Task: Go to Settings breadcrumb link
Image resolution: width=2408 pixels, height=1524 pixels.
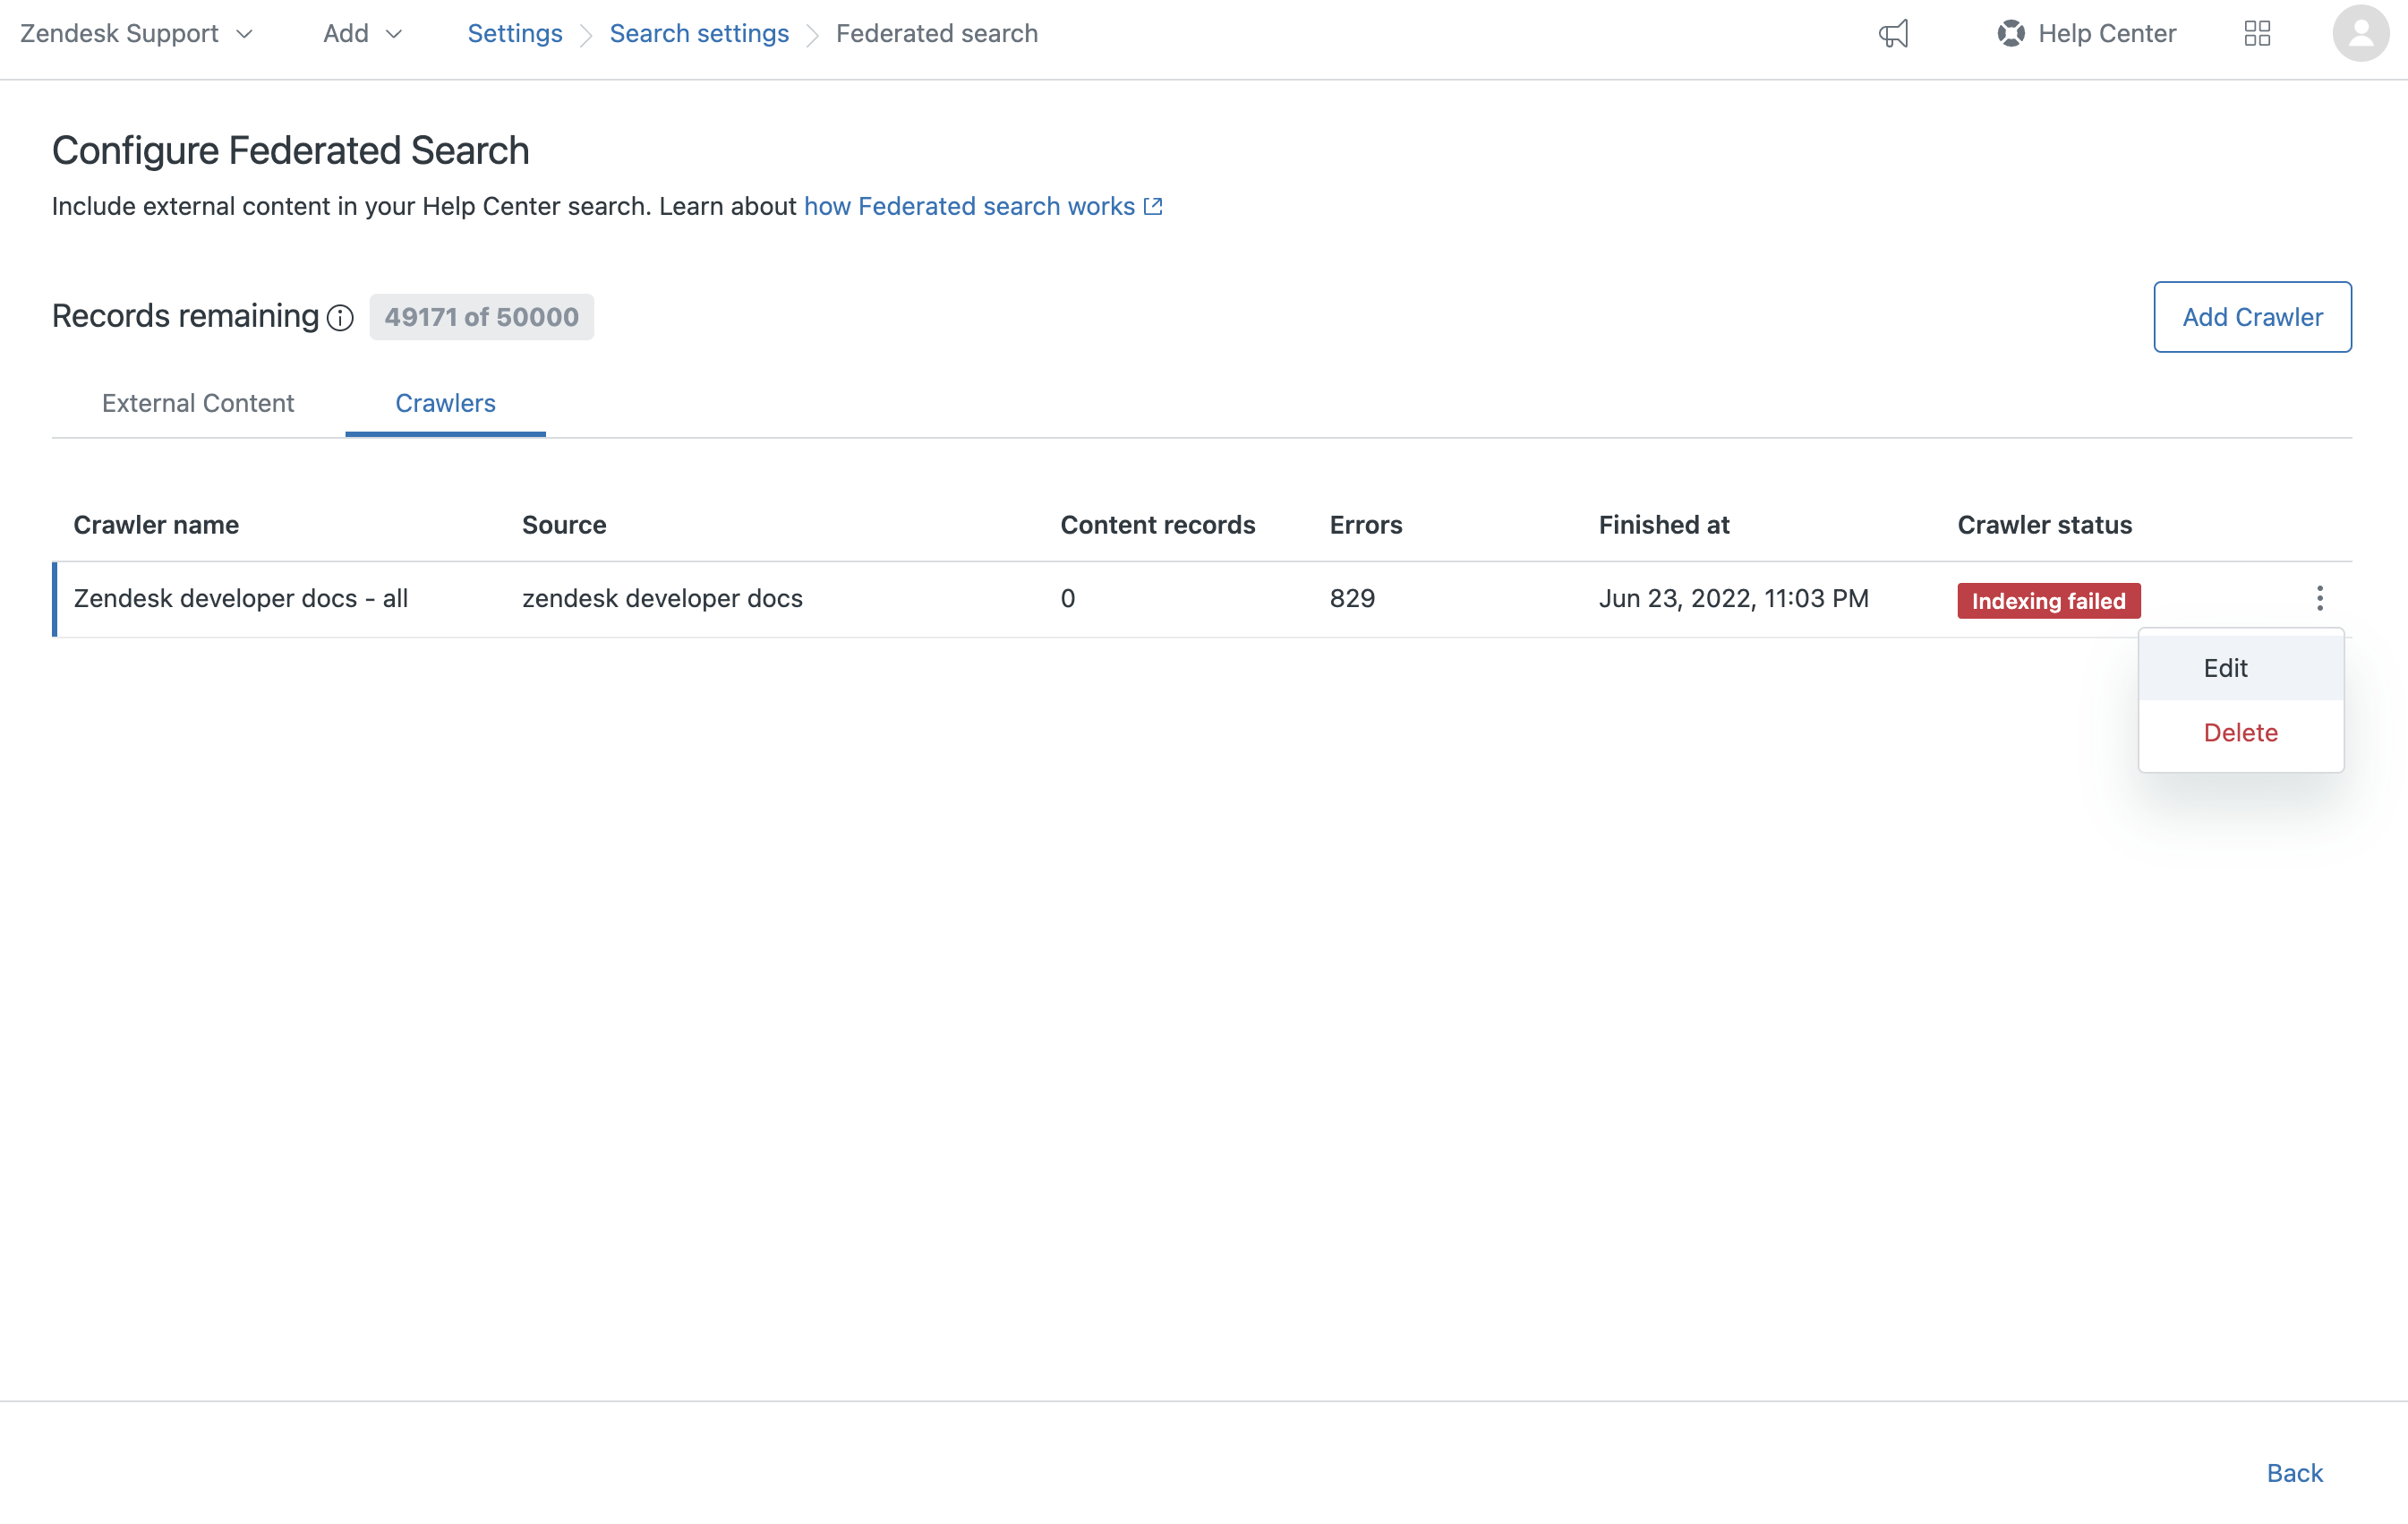Action: tap(515, 34)
